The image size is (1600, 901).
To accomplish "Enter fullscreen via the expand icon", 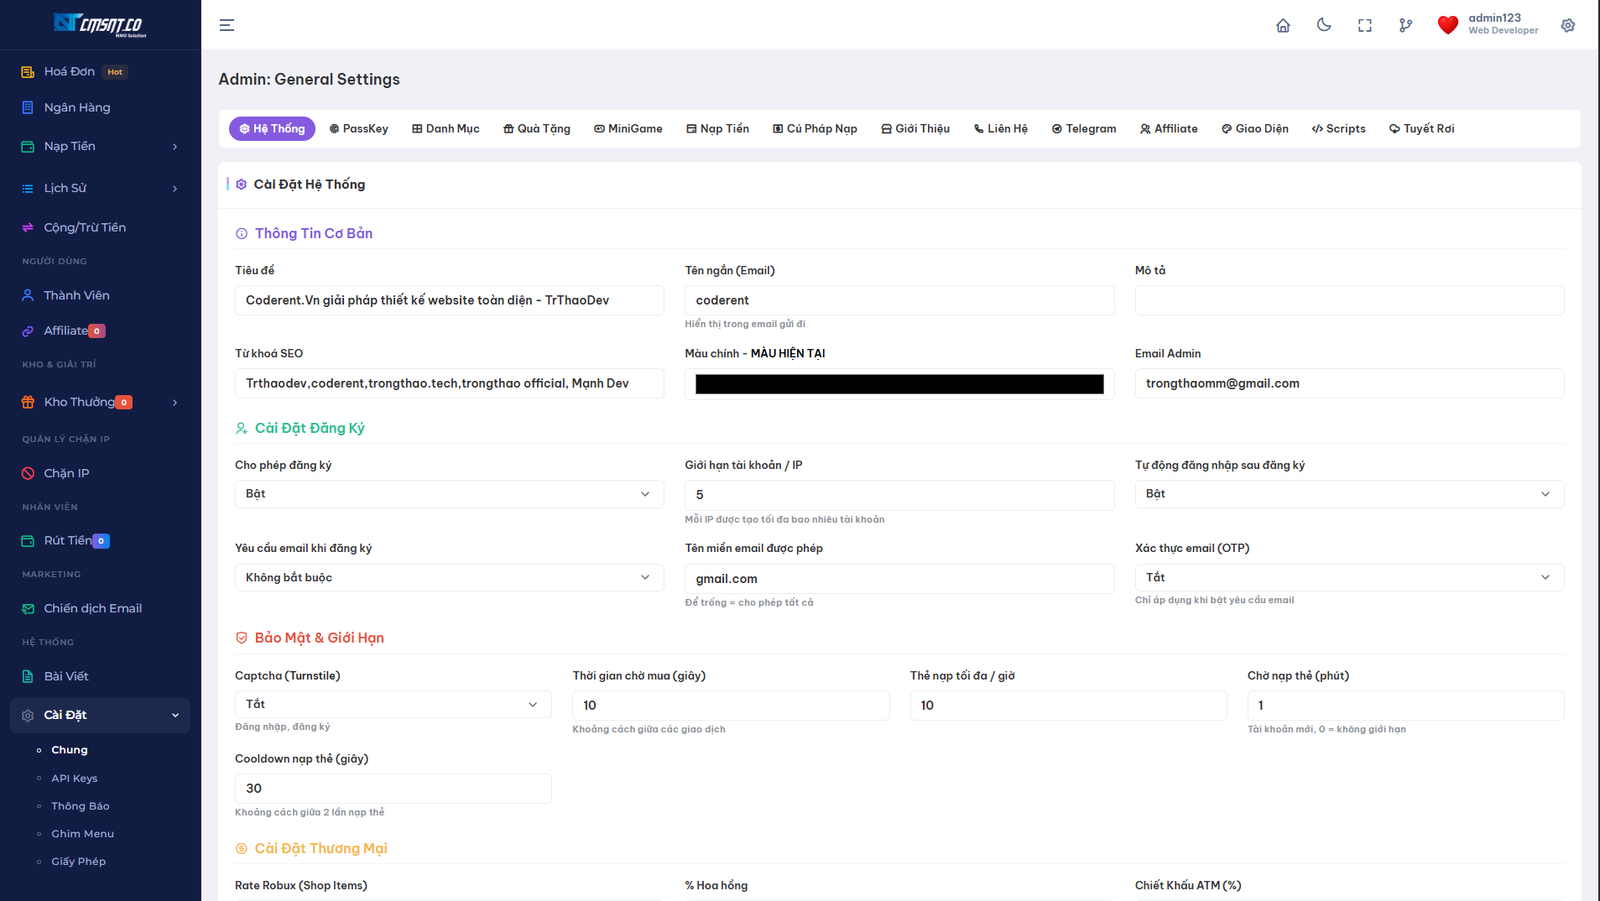I will pos(1365,25).
